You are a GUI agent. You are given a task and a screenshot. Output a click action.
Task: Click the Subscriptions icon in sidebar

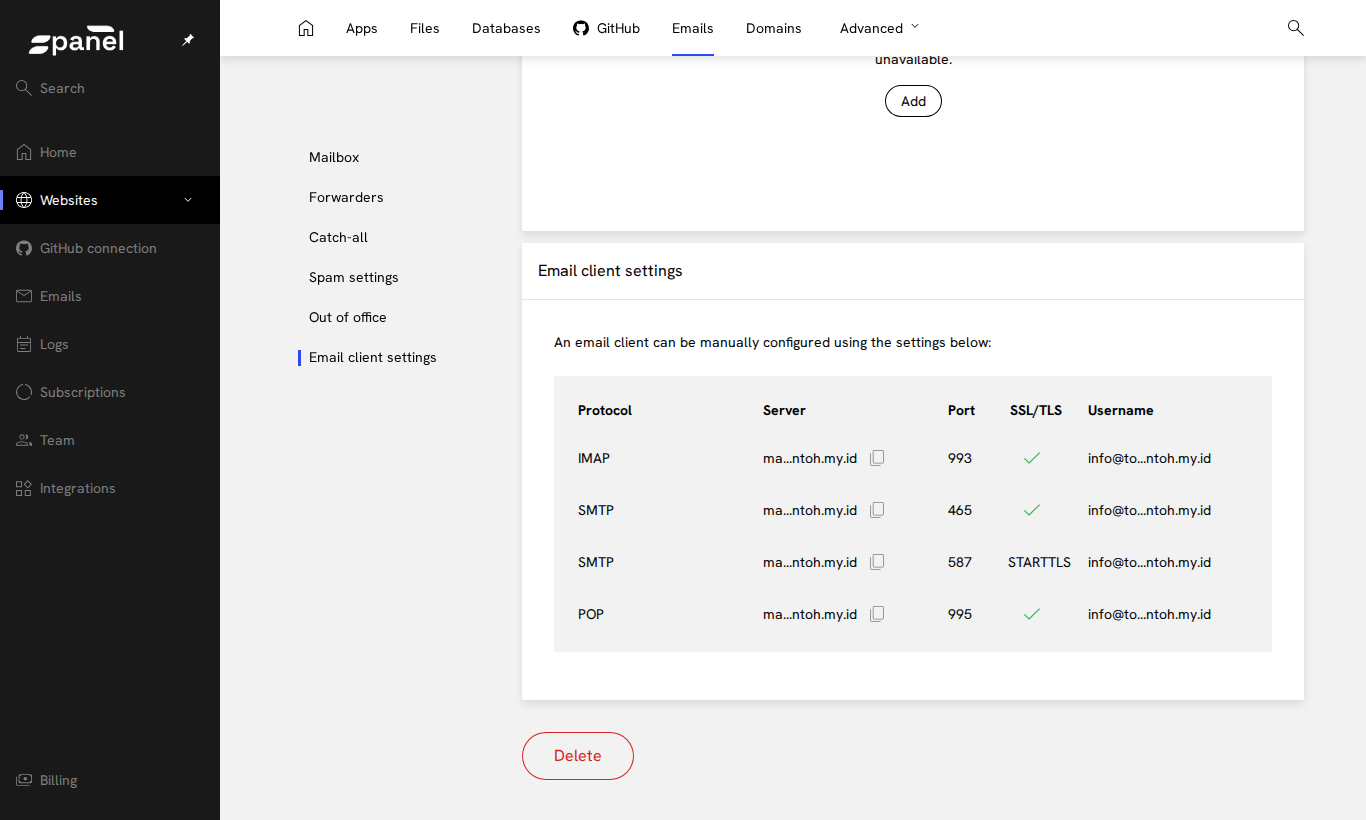click(x=24, y=392)
